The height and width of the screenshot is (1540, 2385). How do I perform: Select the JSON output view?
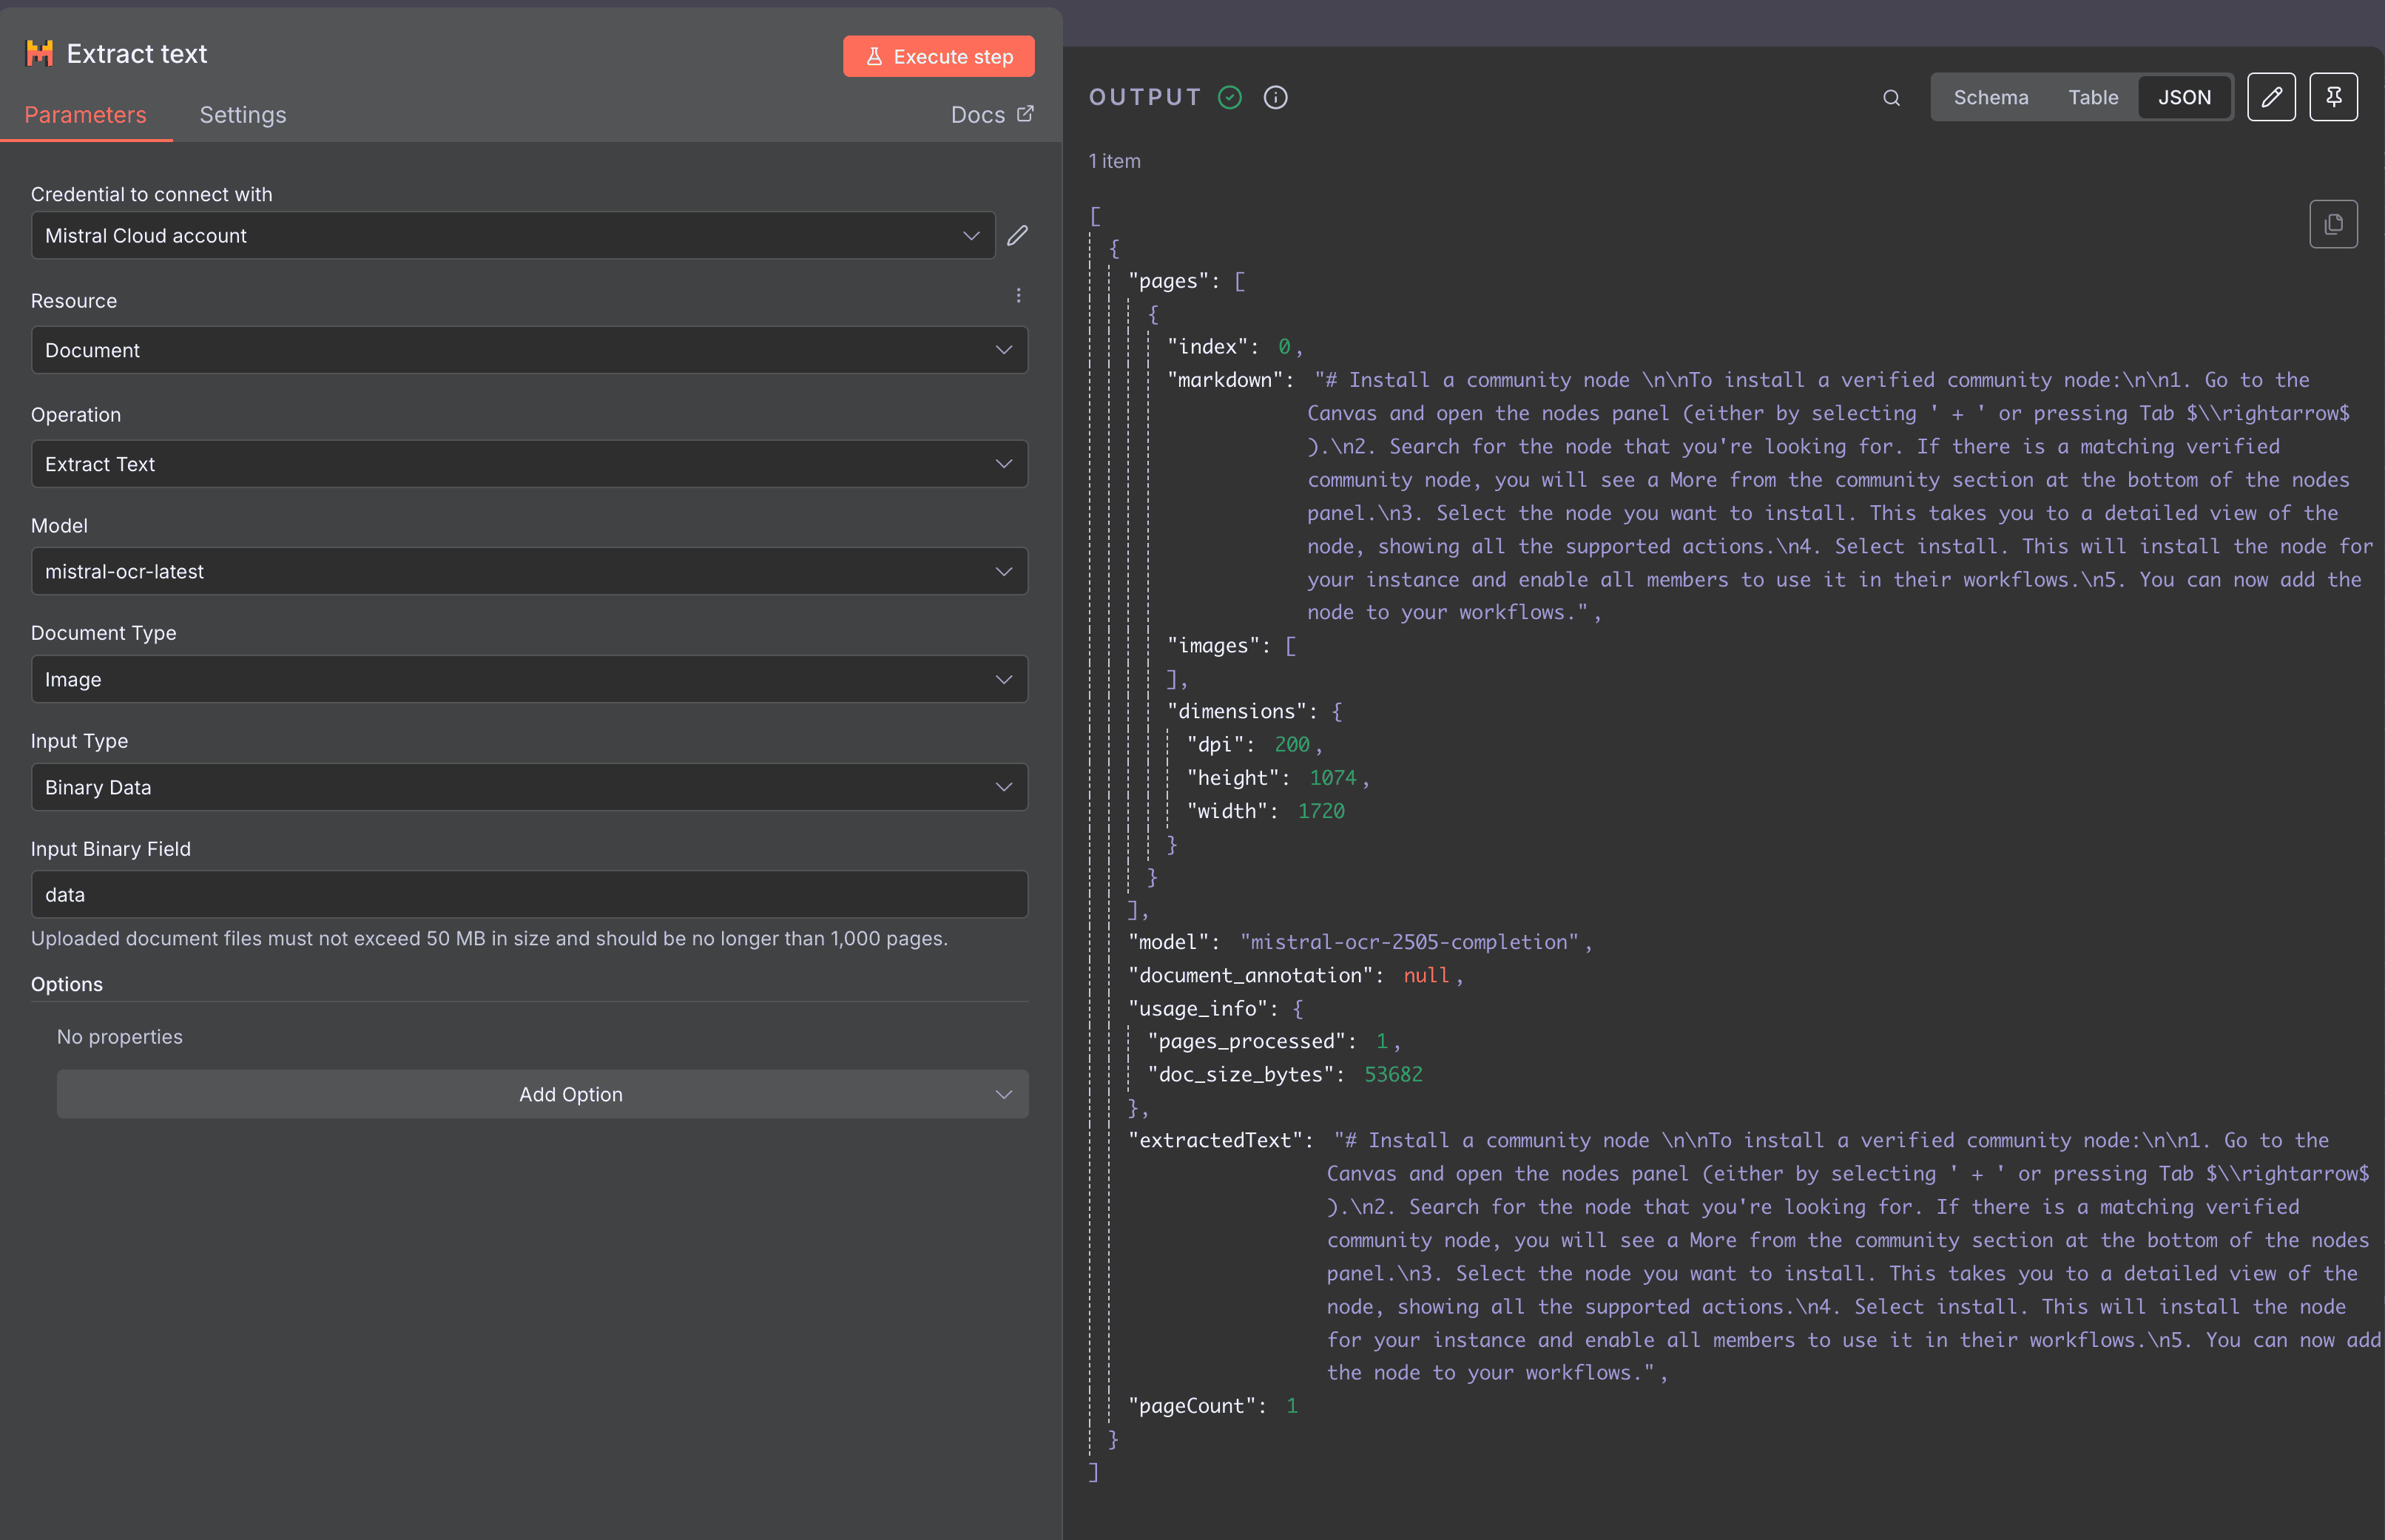2185,96
